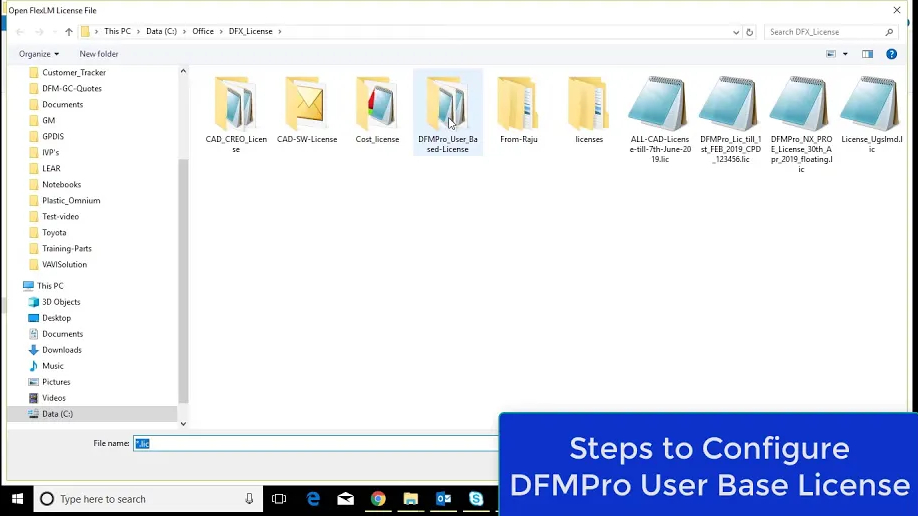Select ALL-CAD-License-till-7th-June-2019.lic file
This screenshot has height=516, width=918.
tap(660, 119)
